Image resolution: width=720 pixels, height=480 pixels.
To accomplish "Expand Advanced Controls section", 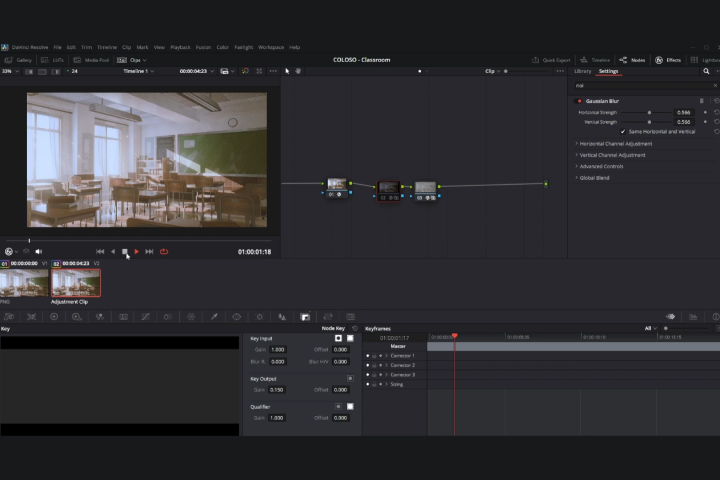I will pos(599,166).
